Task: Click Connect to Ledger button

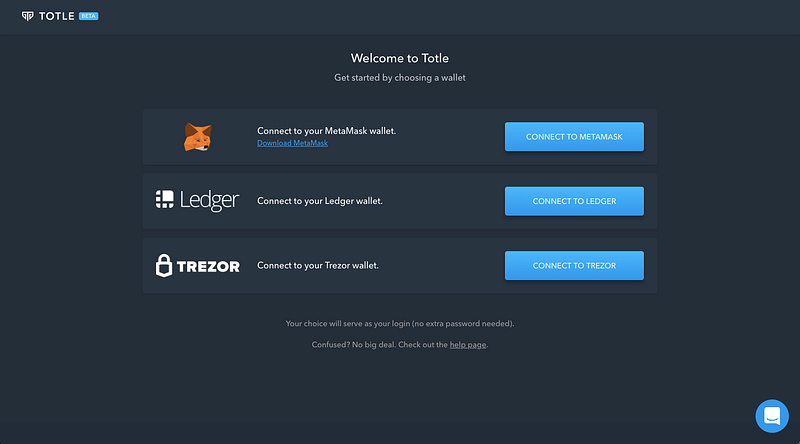Action: coord(574,201)
